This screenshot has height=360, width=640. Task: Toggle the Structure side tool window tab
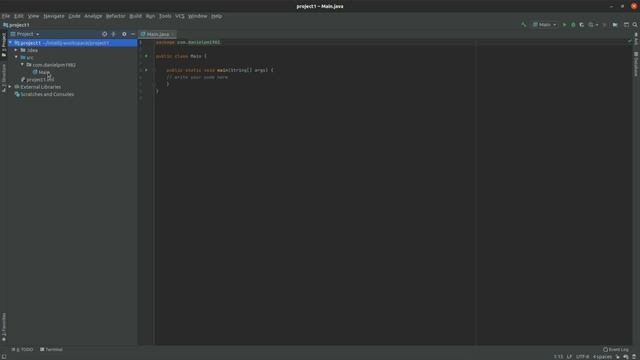point(4,78)
